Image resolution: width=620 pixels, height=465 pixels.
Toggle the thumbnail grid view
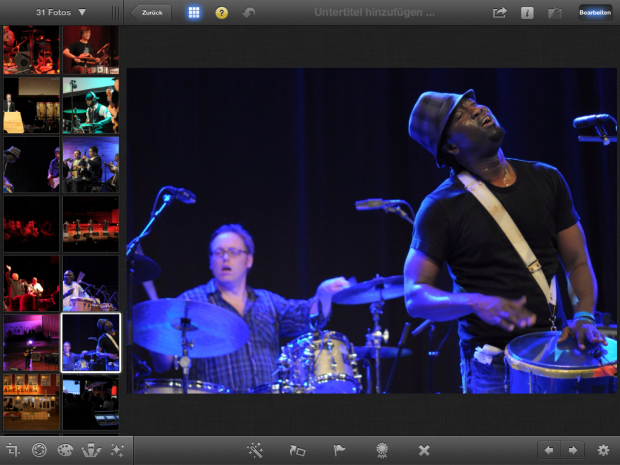[194, 13]
